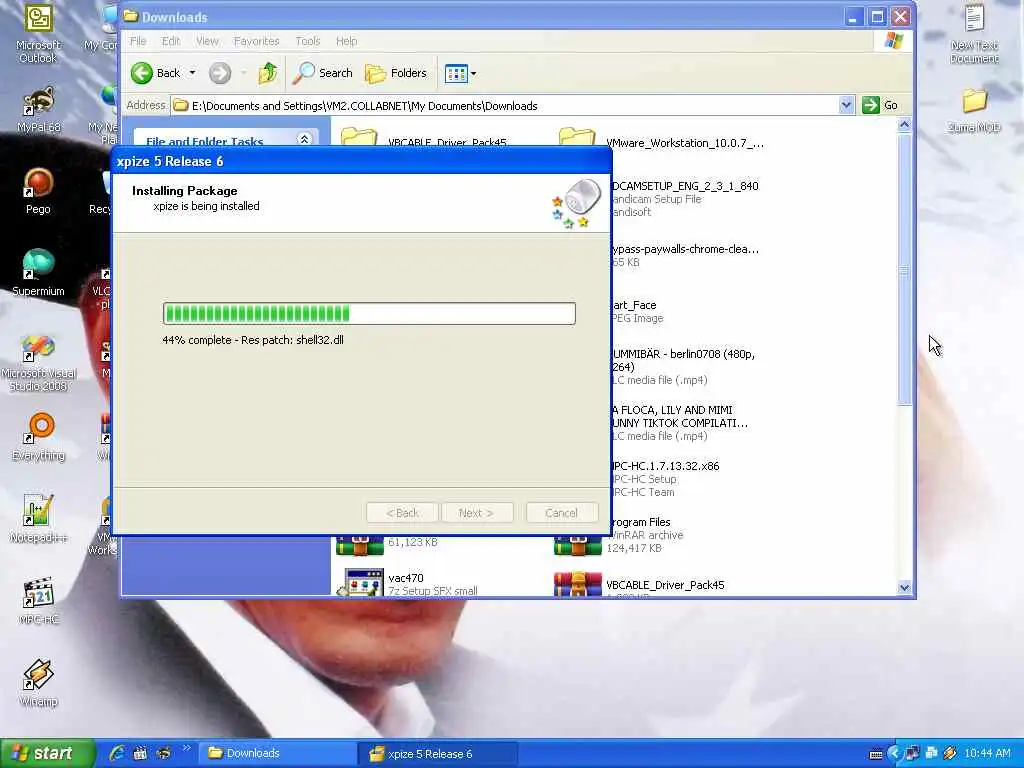Open File menu in Downloads window
Screen dimensions: 1024x768
point(138,41)
